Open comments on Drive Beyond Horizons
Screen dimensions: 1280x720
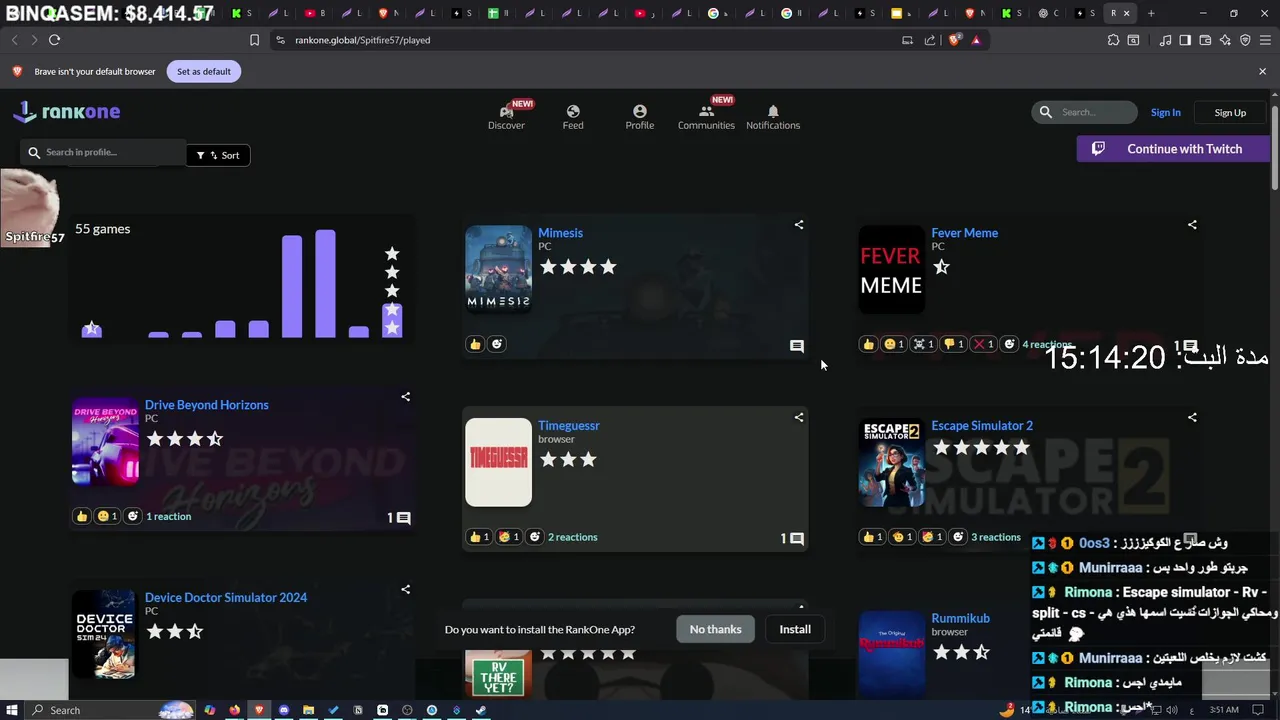(x=403, y=518)
